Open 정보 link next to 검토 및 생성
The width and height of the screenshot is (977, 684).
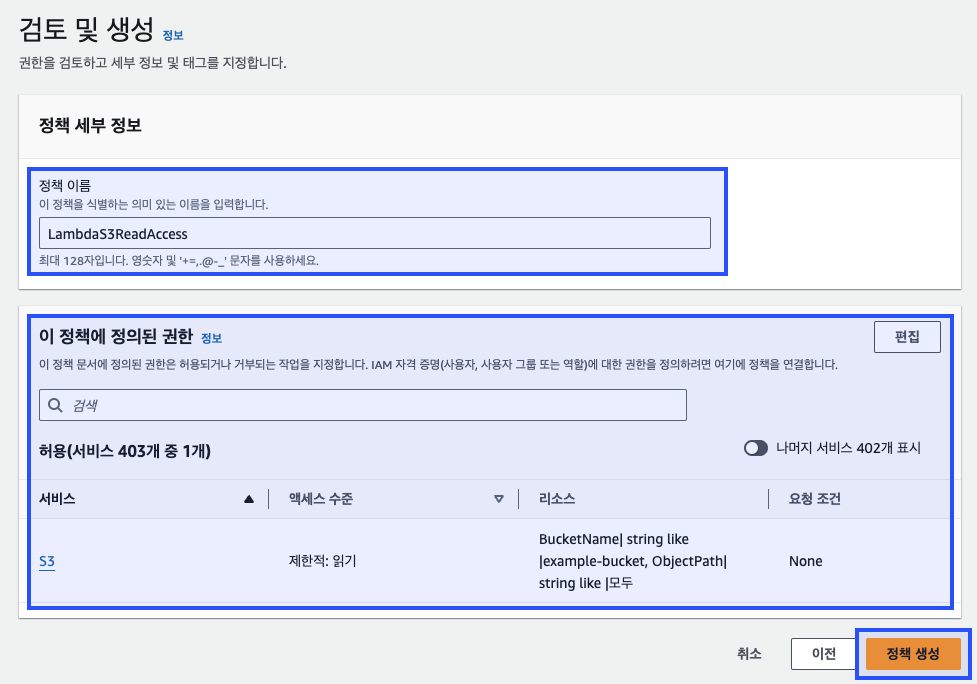[173, 36]
